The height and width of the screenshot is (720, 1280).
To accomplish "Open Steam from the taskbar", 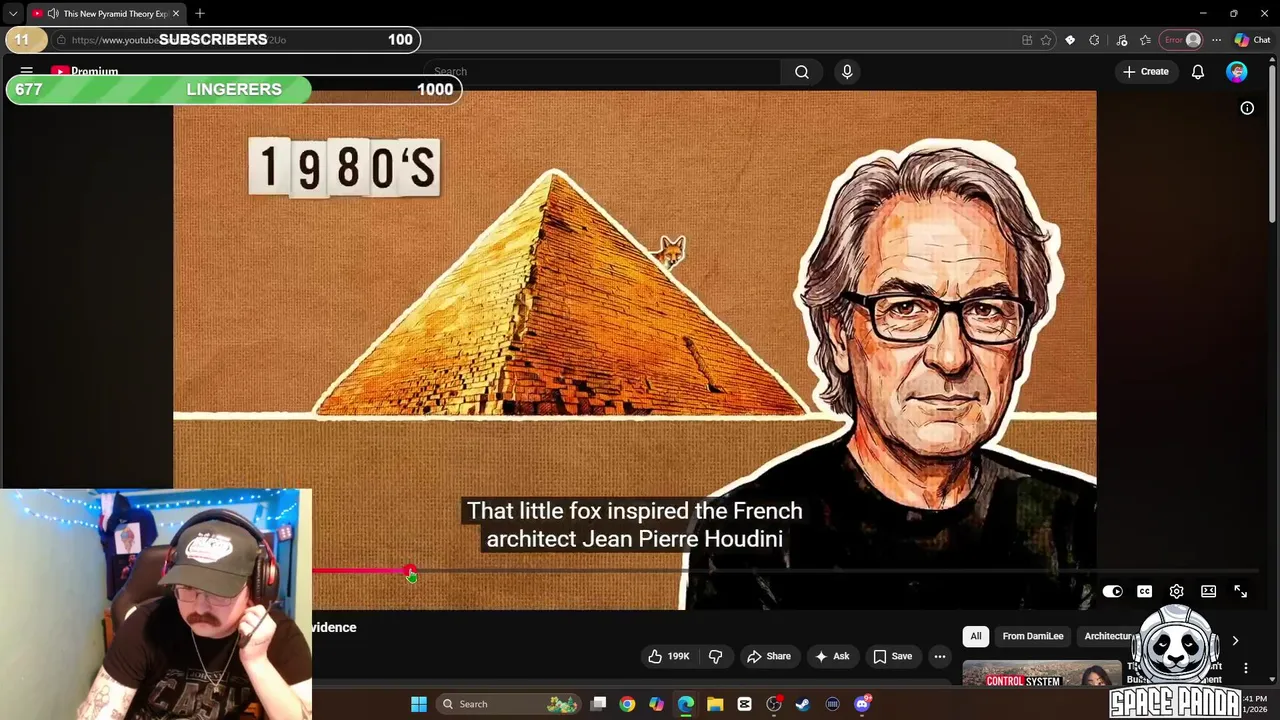I will 803,704.
